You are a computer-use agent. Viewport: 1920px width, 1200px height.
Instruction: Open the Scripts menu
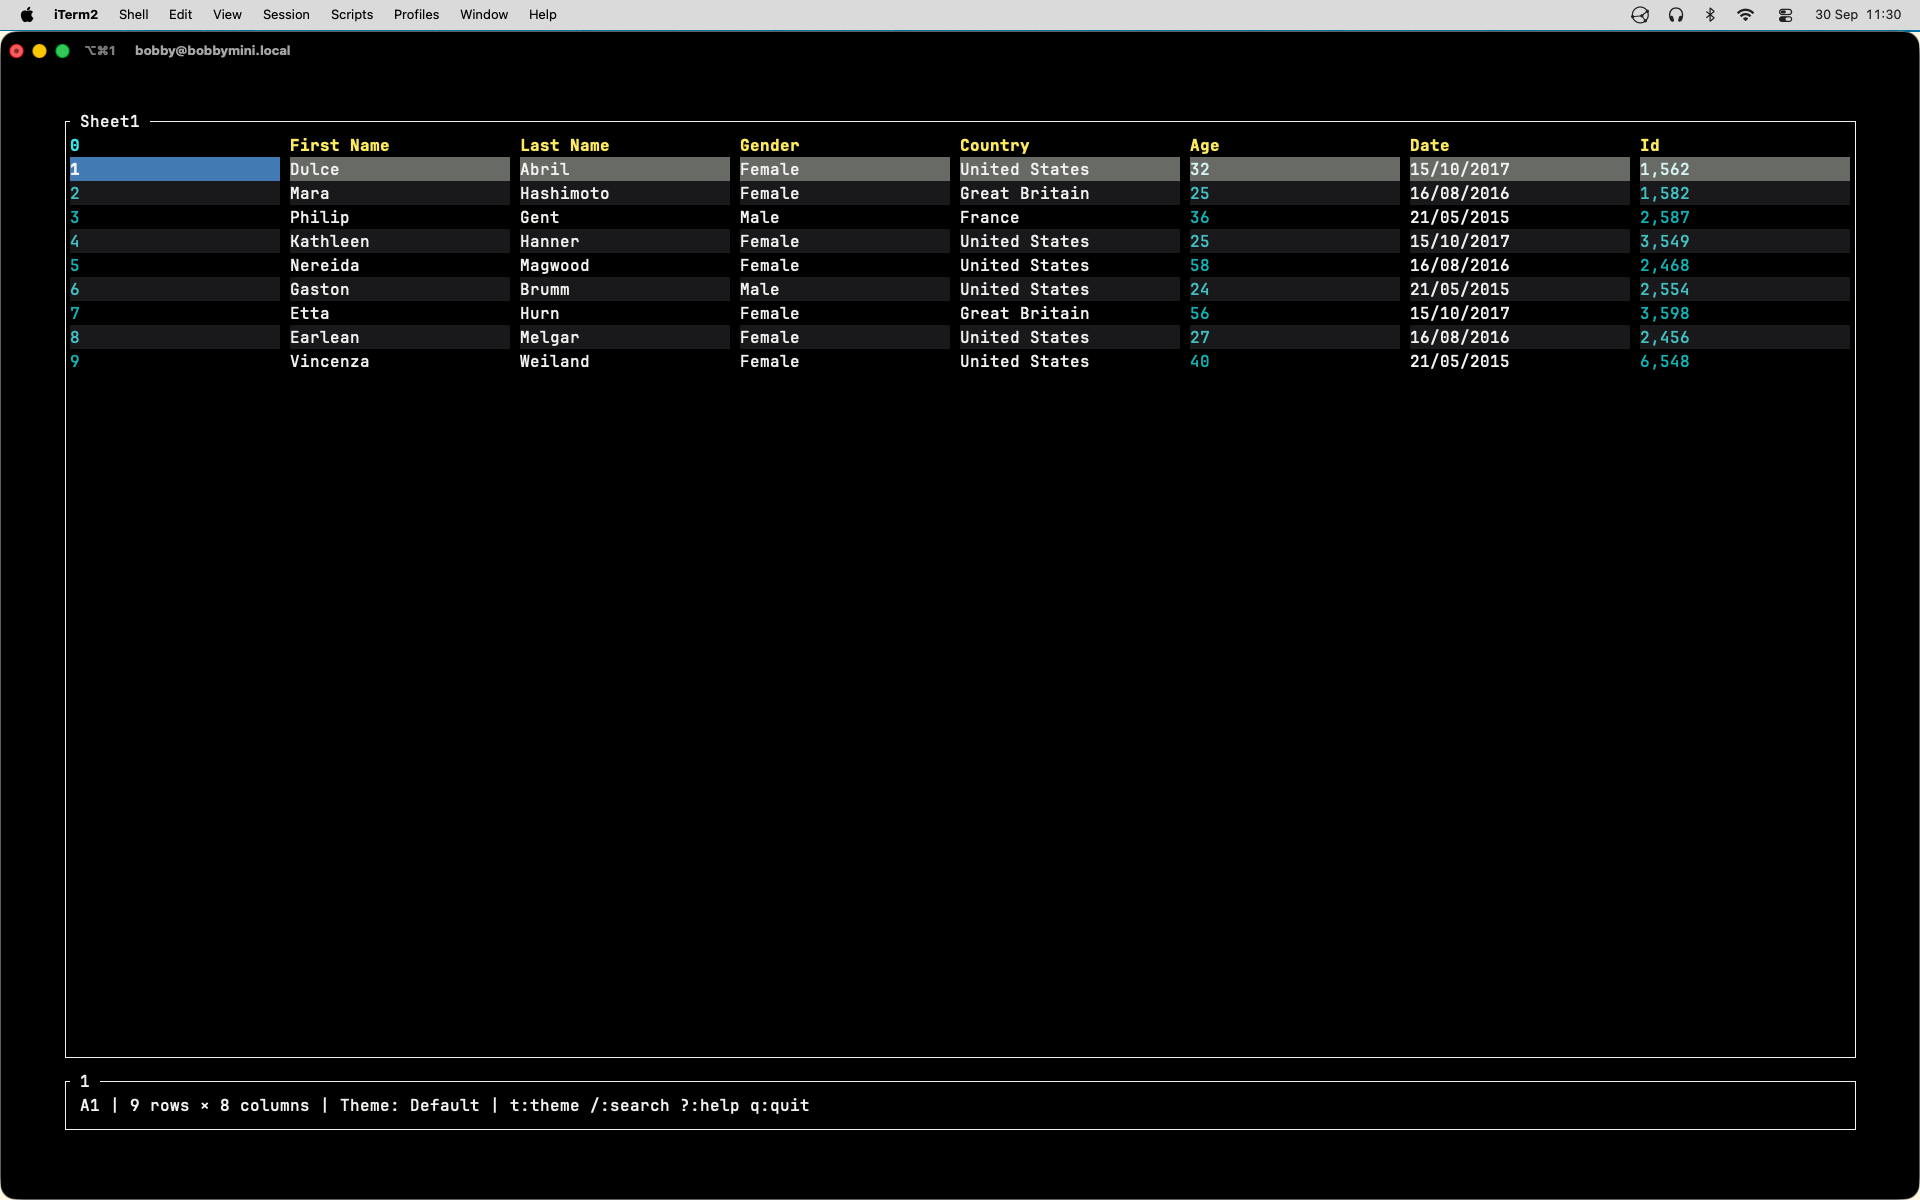(352, 15)
